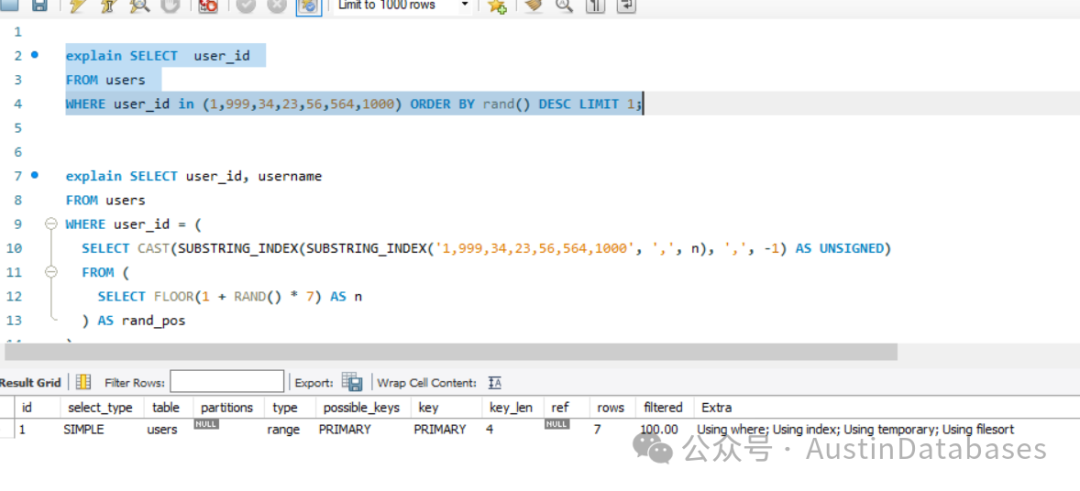
Task: Sort by the 'select_type' column header
Action: tap(101, 408)
